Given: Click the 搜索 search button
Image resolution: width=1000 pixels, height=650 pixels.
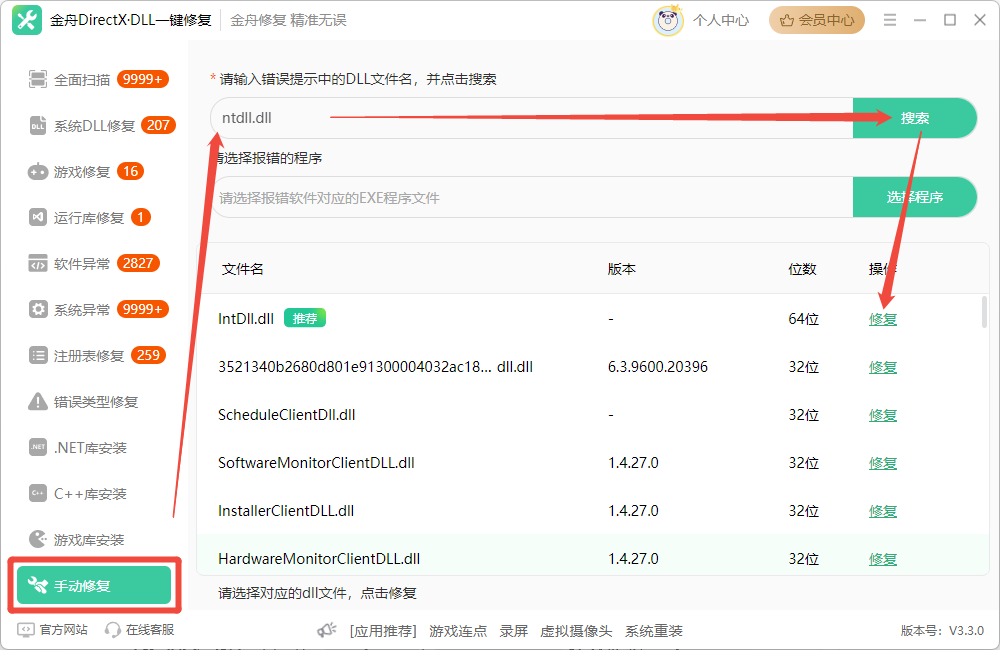Looking at the screenshot, I should click(x=915, y=117).
